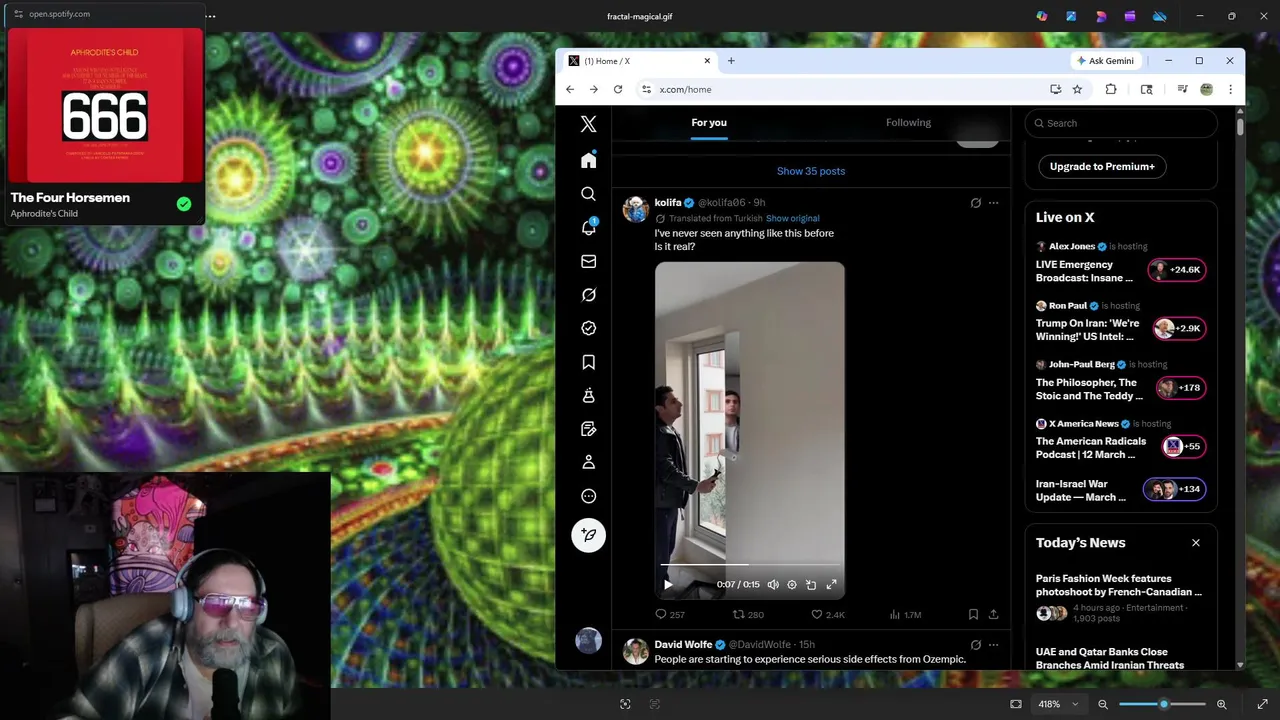
Task: Open Explore search in X sidebar
Action: [588, 194]
